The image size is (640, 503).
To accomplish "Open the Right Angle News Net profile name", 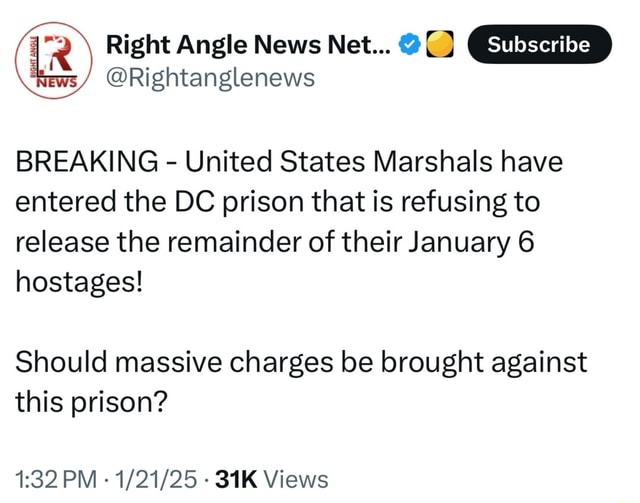I will point(249,45).
